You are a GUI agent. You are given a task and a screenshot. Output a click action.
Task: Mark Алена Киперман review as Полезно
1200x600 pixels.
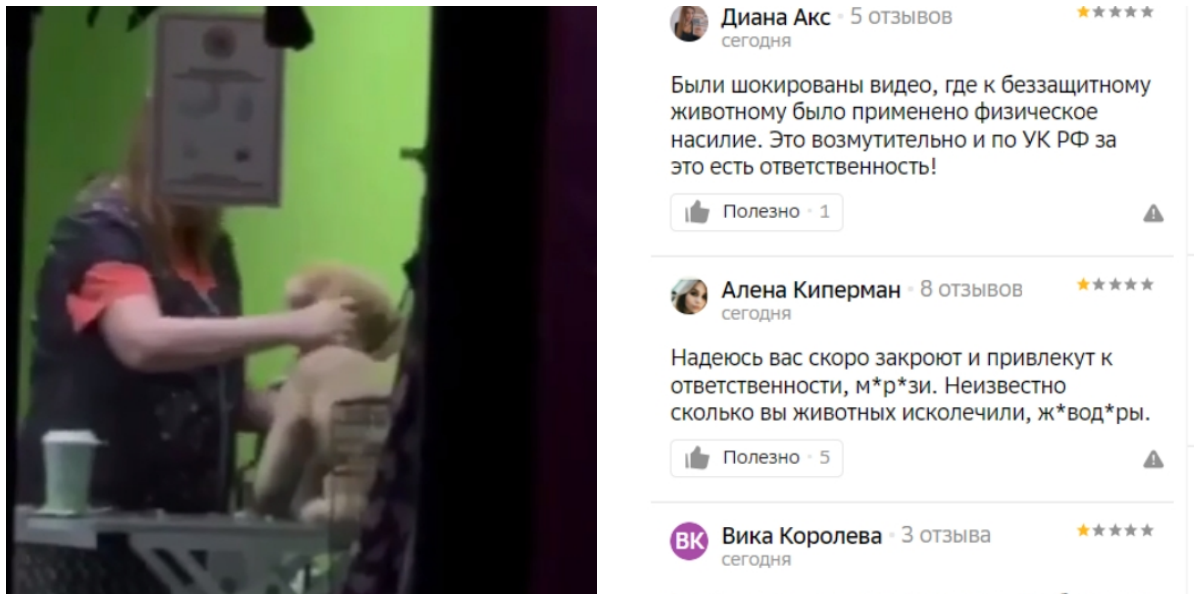coord(757,458)
